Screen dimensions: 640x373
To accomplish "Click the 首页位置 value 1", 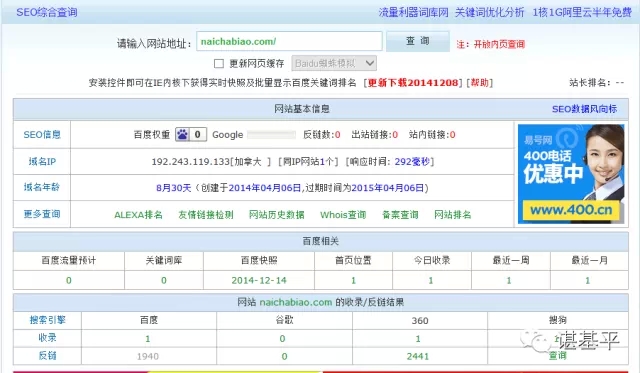I will (353, 280).
